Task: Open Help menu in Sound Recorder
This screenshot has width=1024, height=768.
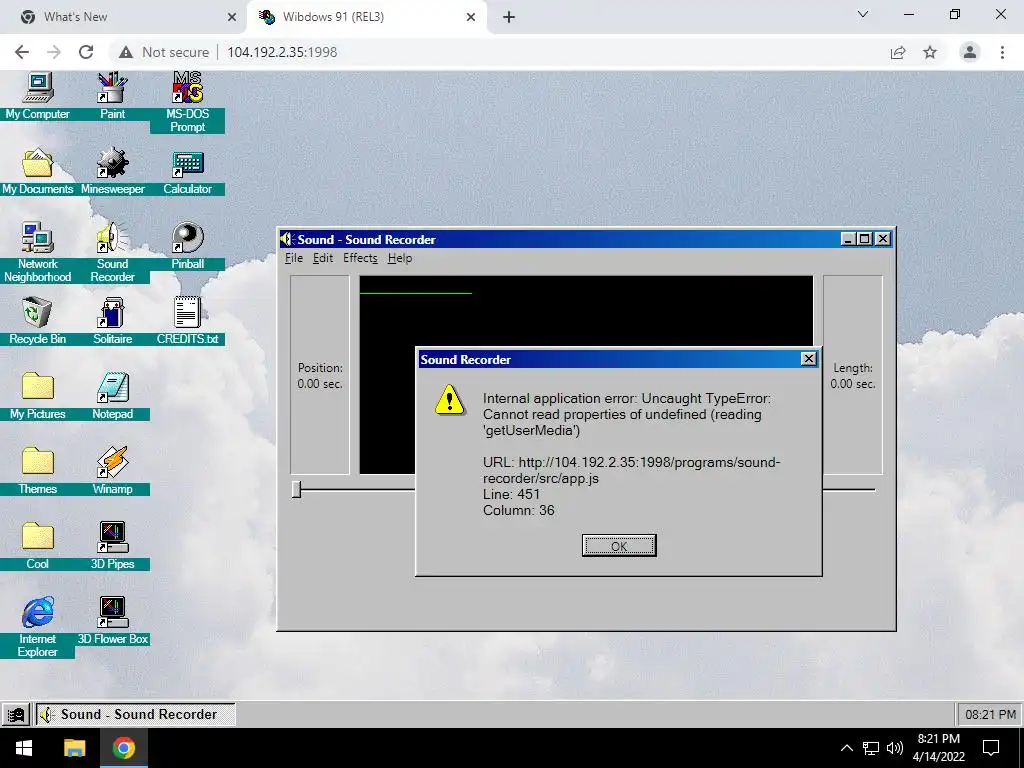Action: tap(400, 258)
